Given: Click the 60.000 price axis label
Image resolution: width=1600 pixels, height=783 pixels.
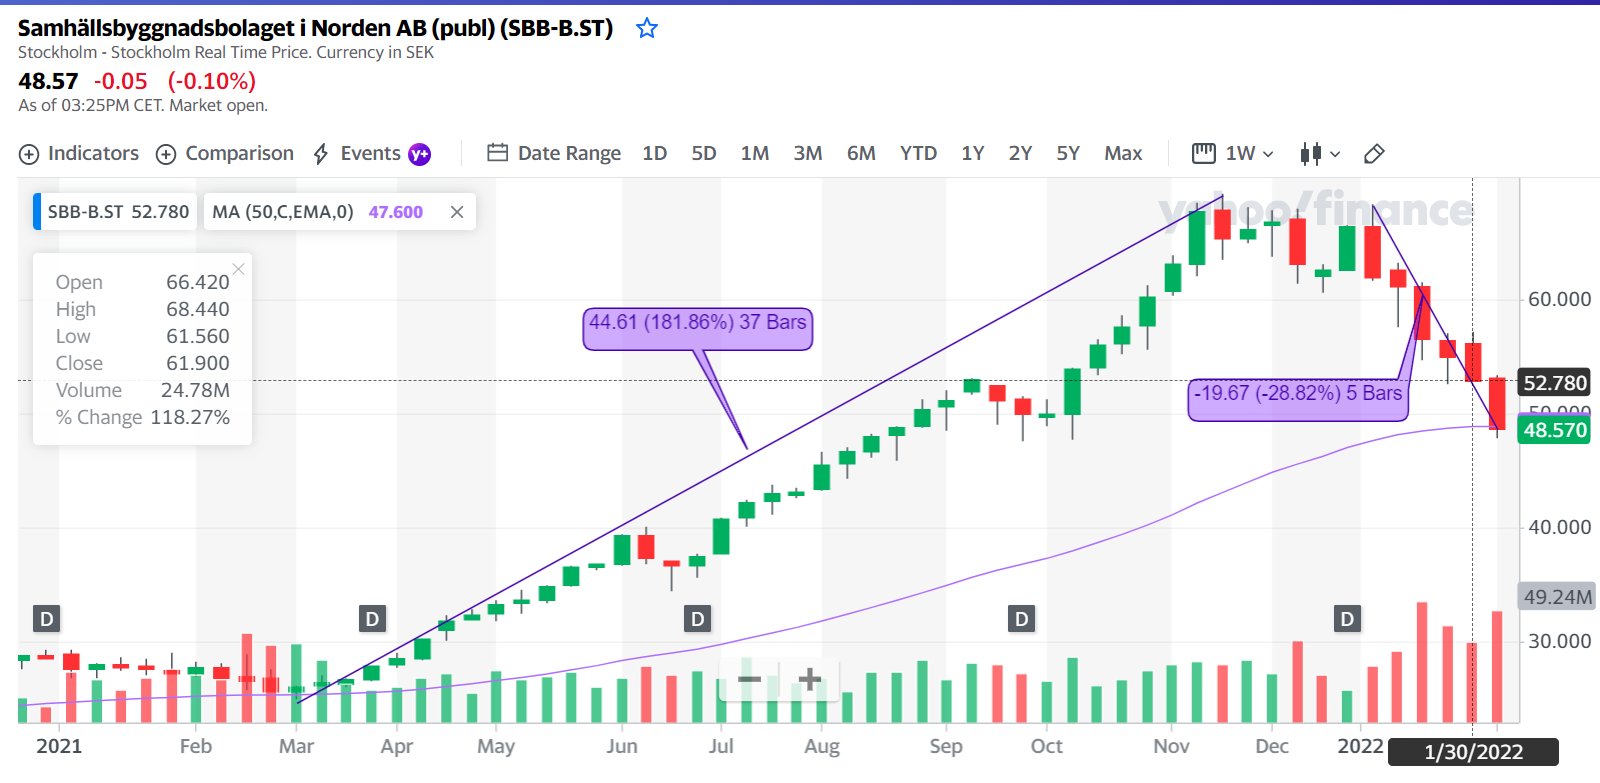Looking at the screenshot, I should (1559, 299).
